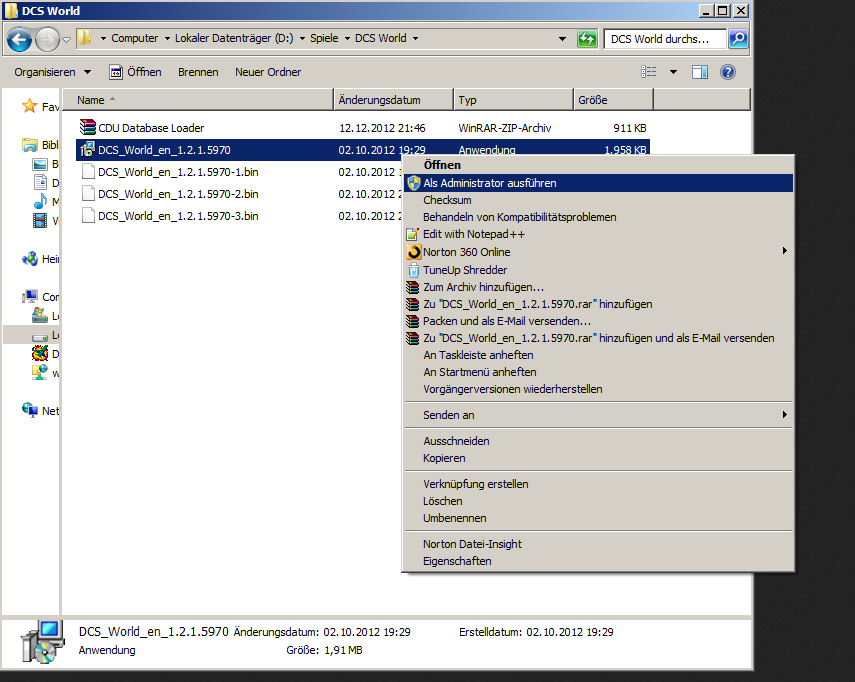The width and height of the screenshot is (855, 682).
Task: Open the 'Norton 360 Online' submenu
Action: click(598, 252)
